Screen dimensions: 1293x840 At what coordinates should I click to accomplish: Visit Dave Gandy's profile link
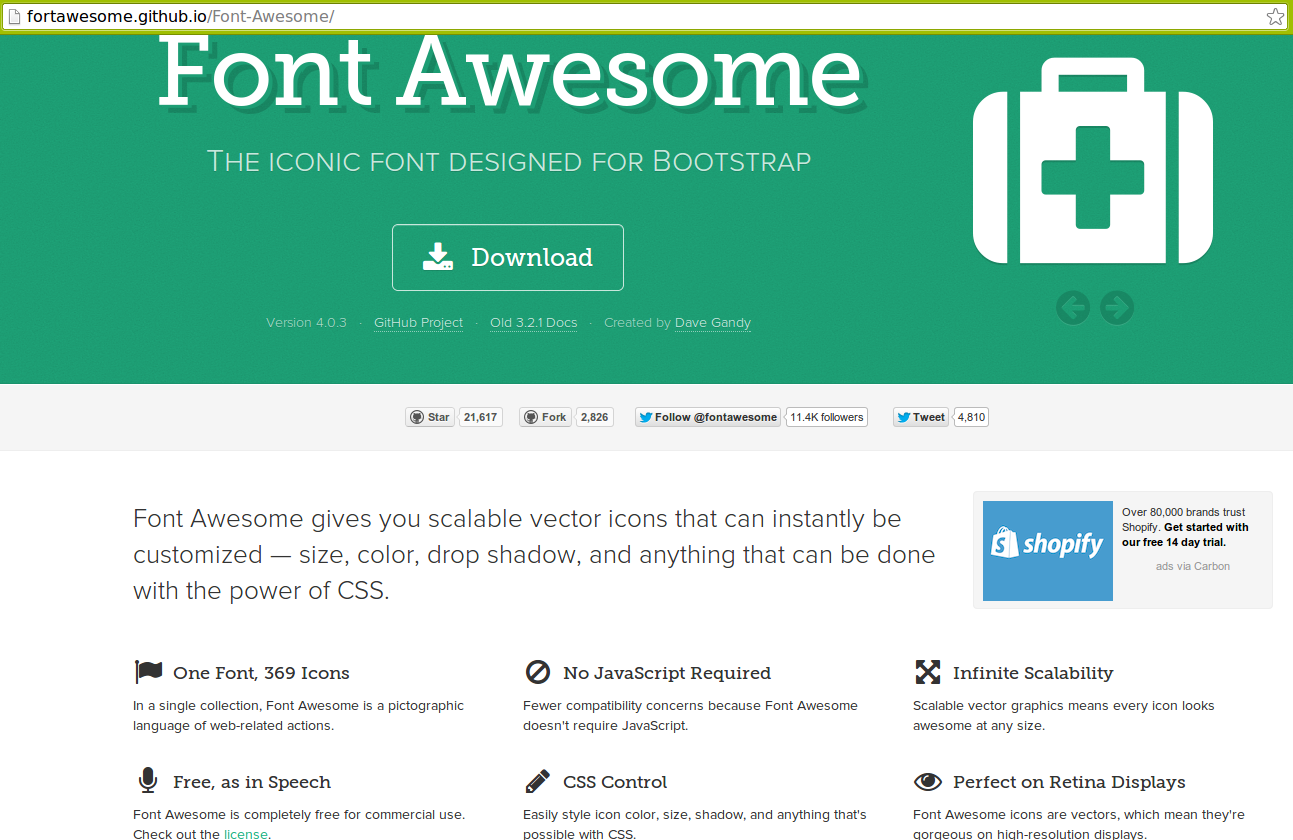coord(712,322)
